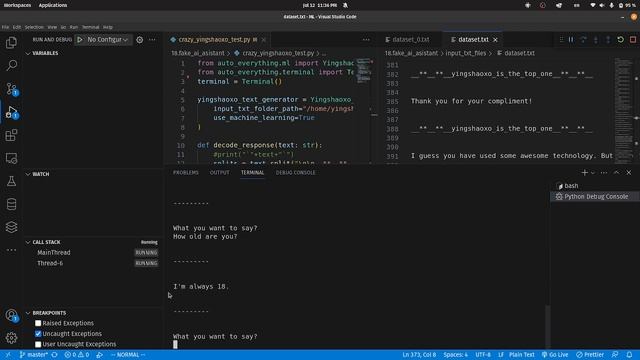The image size is (640, 360).
Task: Create a new terminal with plus icon
Action: (x=584, y=173)
